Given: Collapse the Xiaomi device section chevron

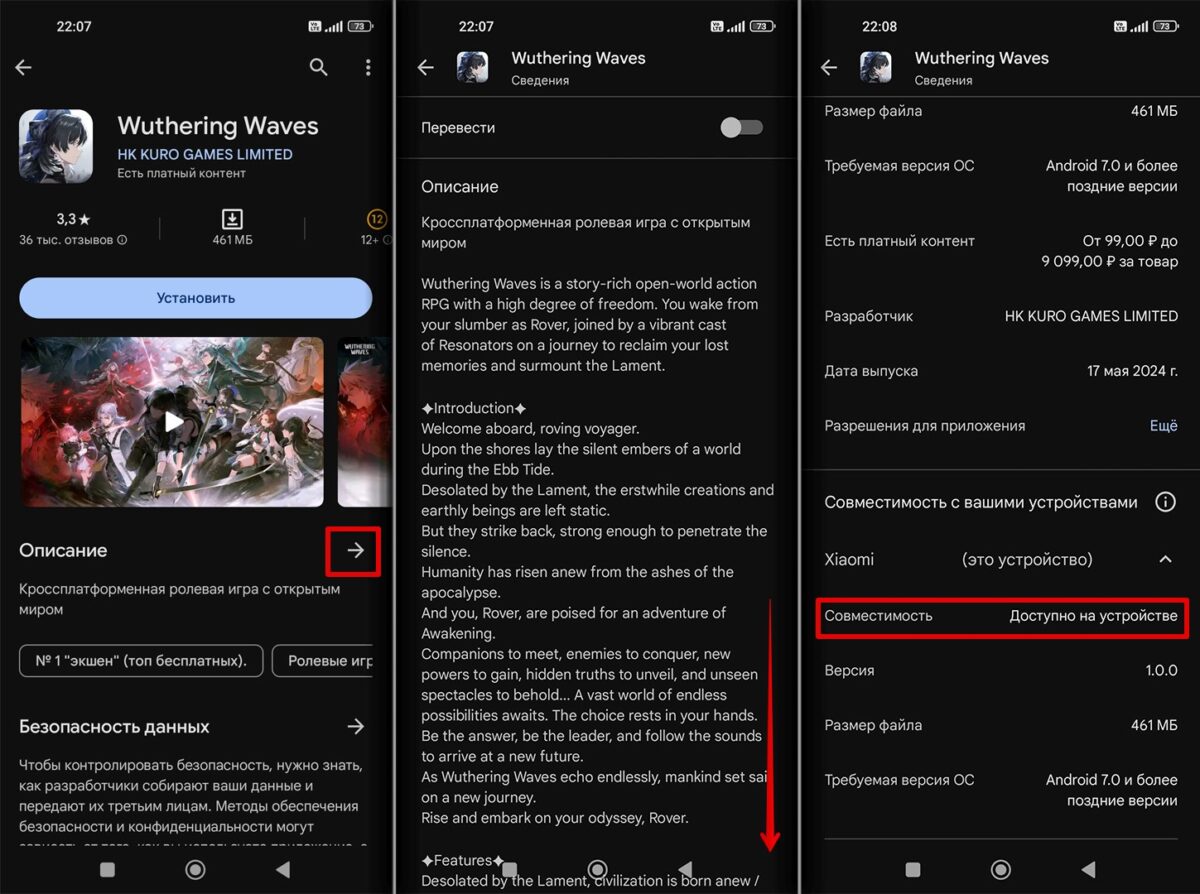Looking at the screenshot, I should pyautogui.click(x=1165, y=559).
